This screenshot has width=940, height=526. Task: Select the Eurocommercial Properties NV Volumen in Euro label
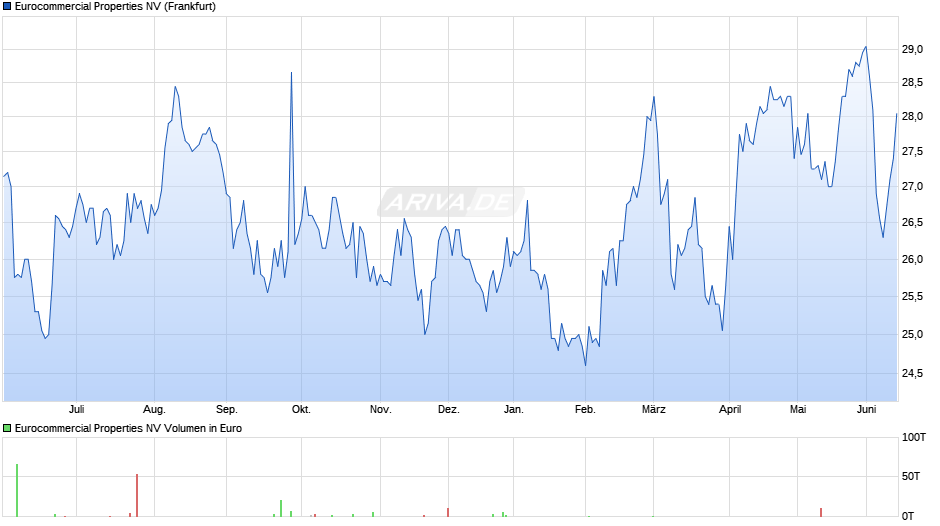coord(128,428)
